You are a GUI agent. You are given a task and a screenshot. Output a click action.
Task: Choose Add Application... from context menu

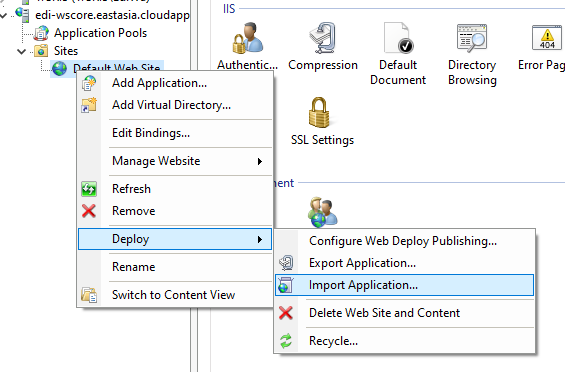click(175, 83)
